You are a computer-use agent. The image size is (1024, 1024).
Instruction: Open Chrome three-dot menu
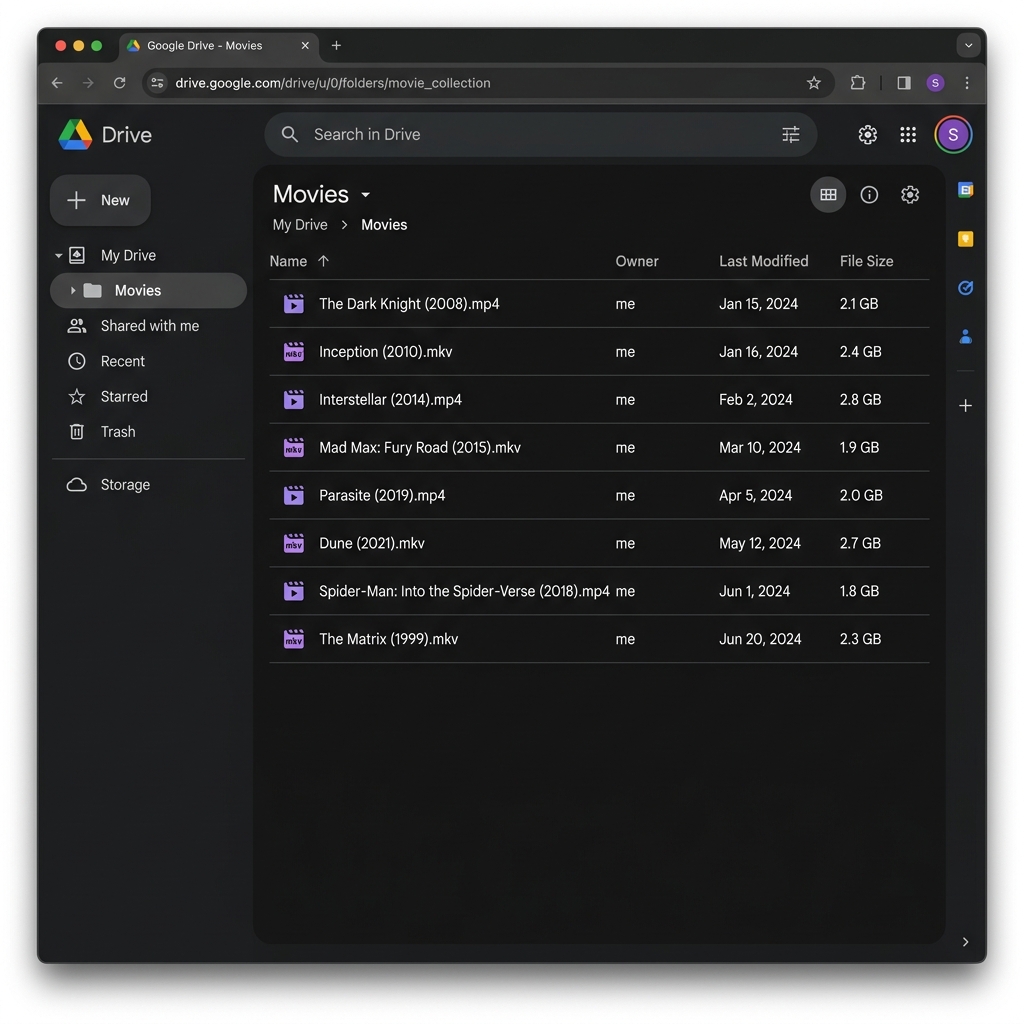click(967, 83)
